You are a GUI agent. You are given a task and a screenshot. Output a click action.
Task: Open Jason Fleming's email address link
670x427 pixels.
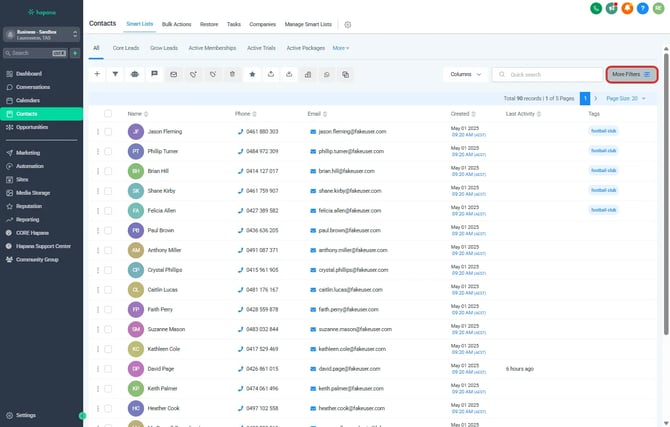[351, 131]
